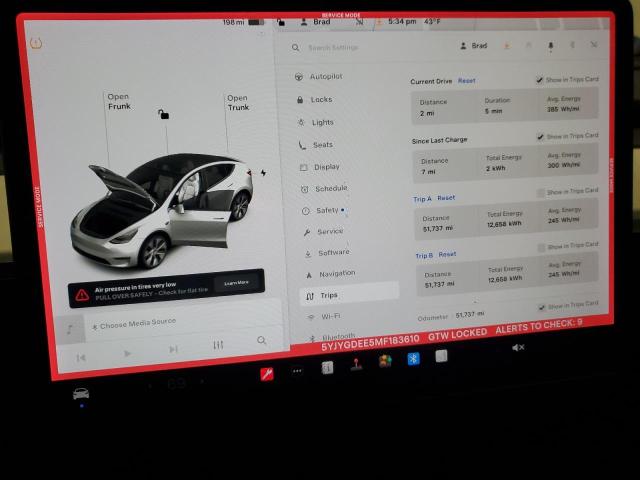The height and width of the screenshot is (480, 640).
Task: Play the media
Action: tap(127, 353)
